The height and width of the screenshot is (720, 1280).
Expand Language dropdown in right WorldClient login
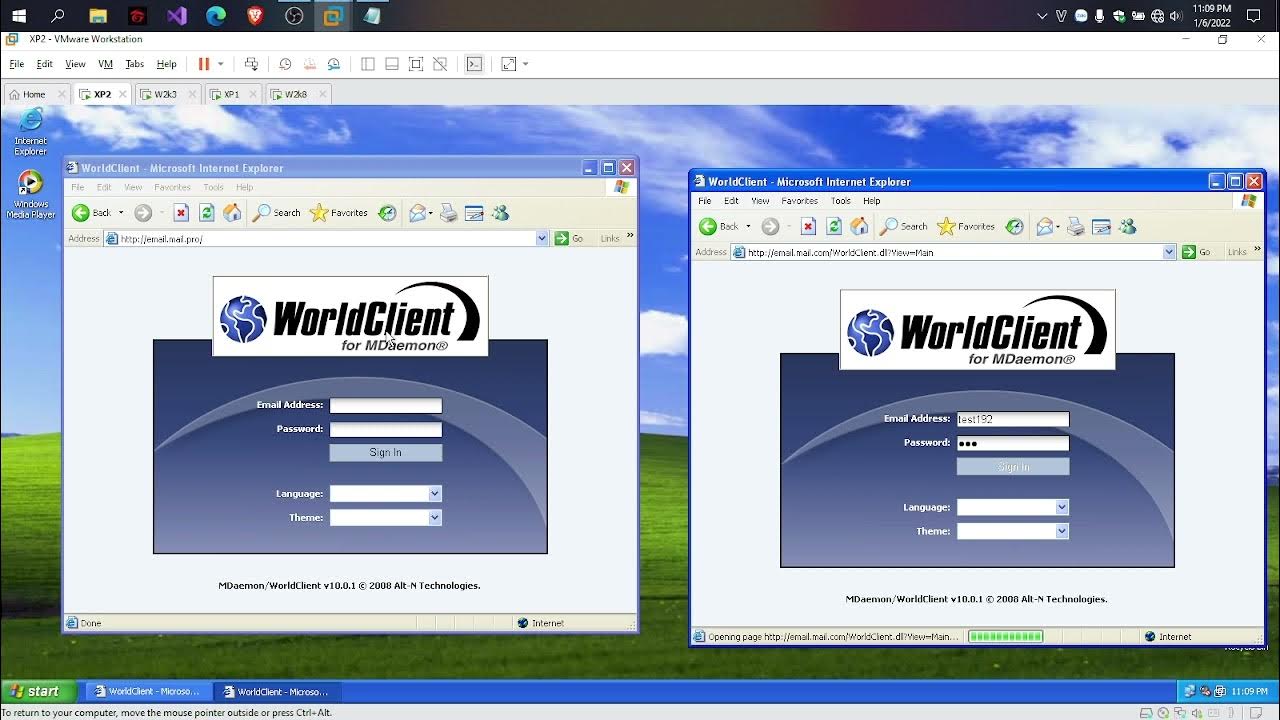click(x=1062, y=508)
